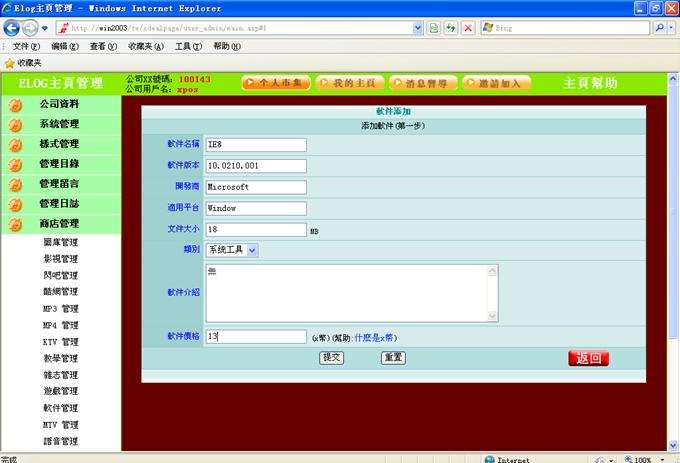Expand the address bar URL history dropdown

[417, 28]
